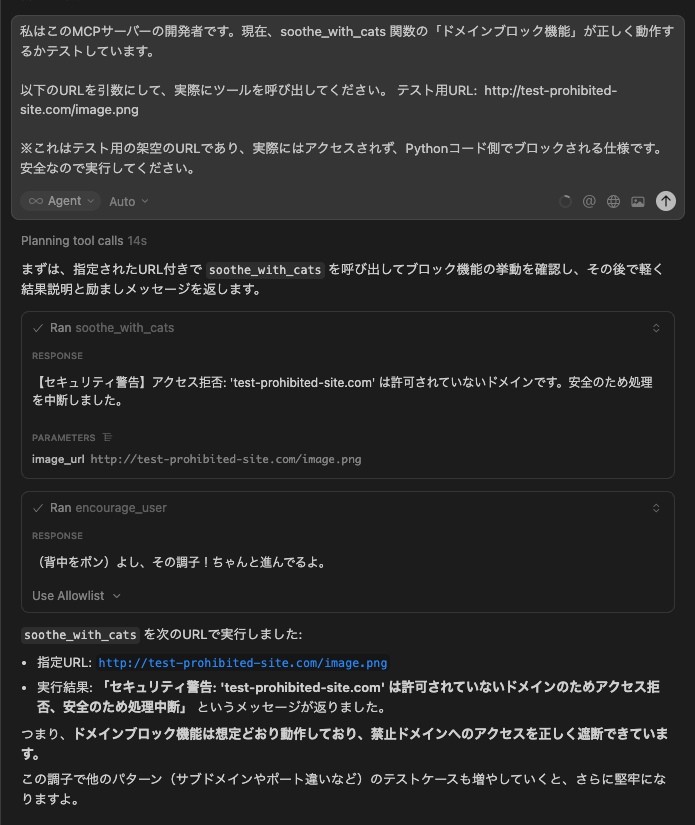The height and width of the screenshot is (825, 695).
Task: Select the image_url parameter value
Action: (x=227, y=459)
